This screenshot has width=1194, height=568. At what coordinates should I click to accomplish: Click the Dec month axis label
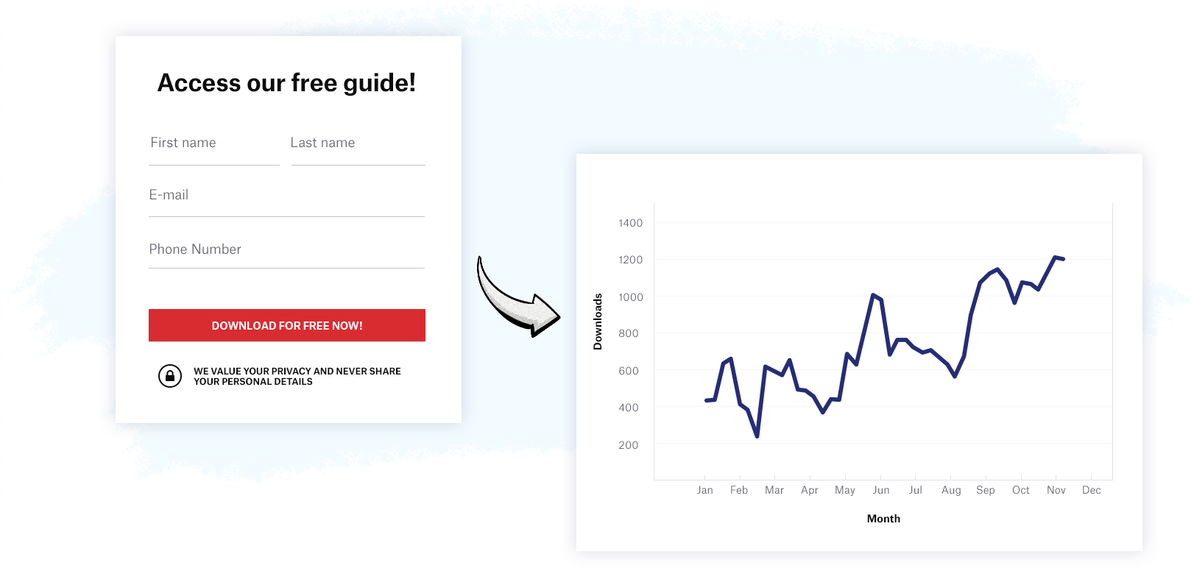pos(1091,490)
